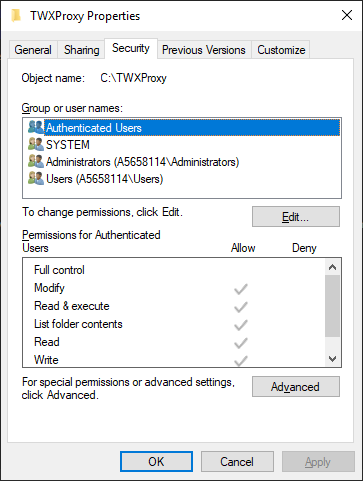Close the TWXProxy Properties dialog
This screenshot has height=481, width=363.
[347, 15]
